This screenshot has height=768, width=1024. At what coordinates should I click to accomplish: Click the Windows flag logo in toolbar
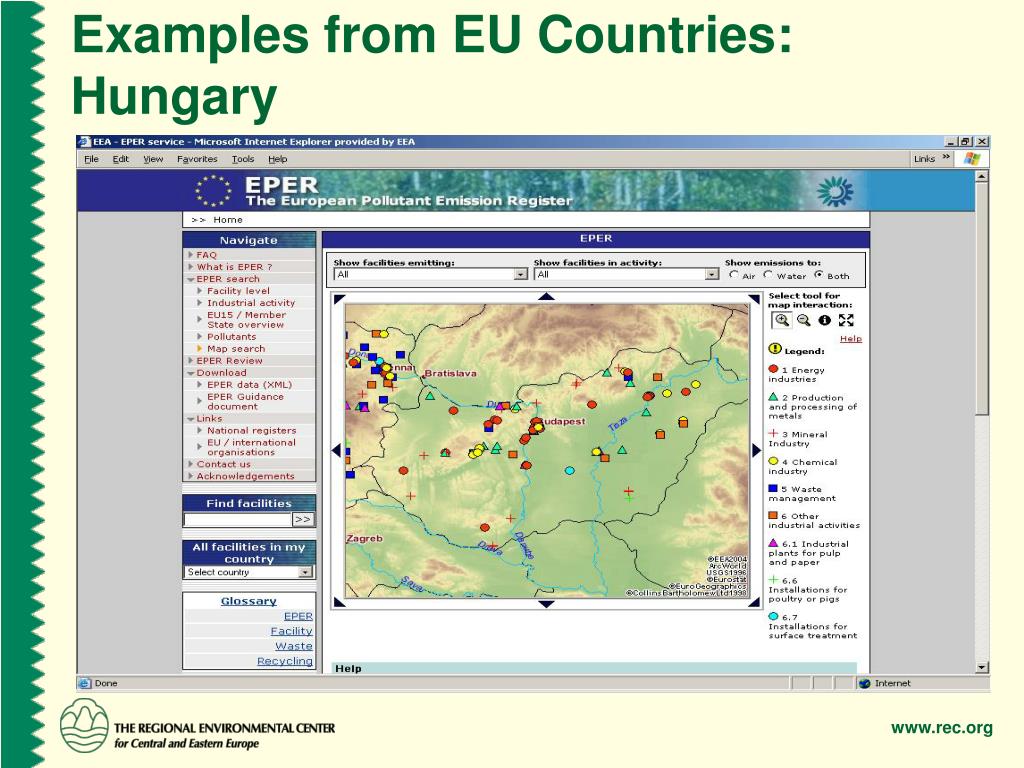tap(972, 159)
